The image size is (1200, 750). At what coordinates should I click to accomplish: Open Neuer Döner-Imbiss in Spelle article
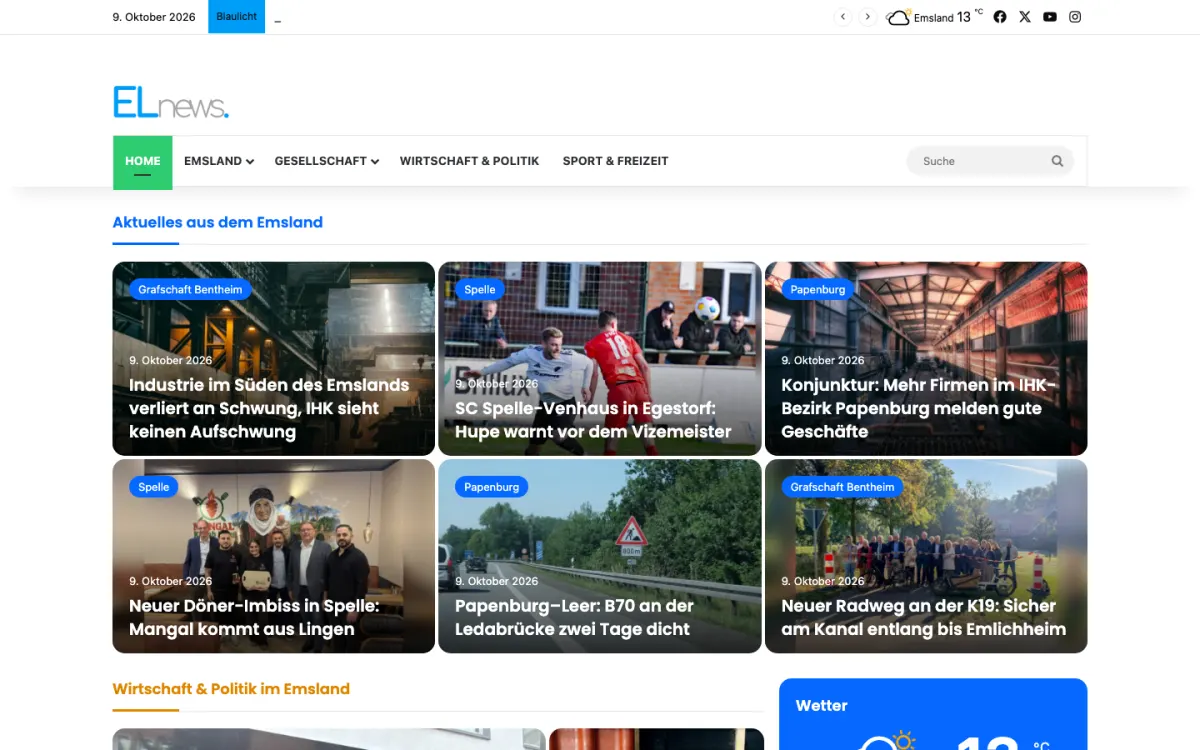pyautogui.click(x=254, y=617)
